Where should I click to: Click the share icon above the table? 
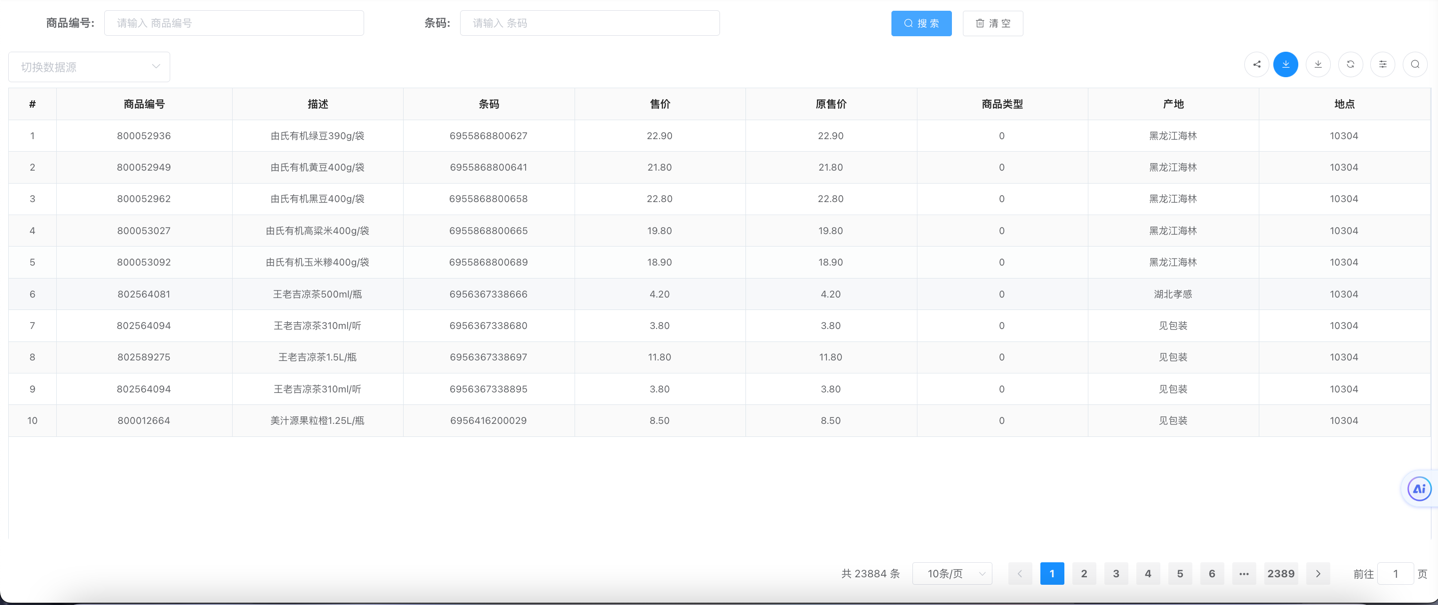(x=1256, y=64)
